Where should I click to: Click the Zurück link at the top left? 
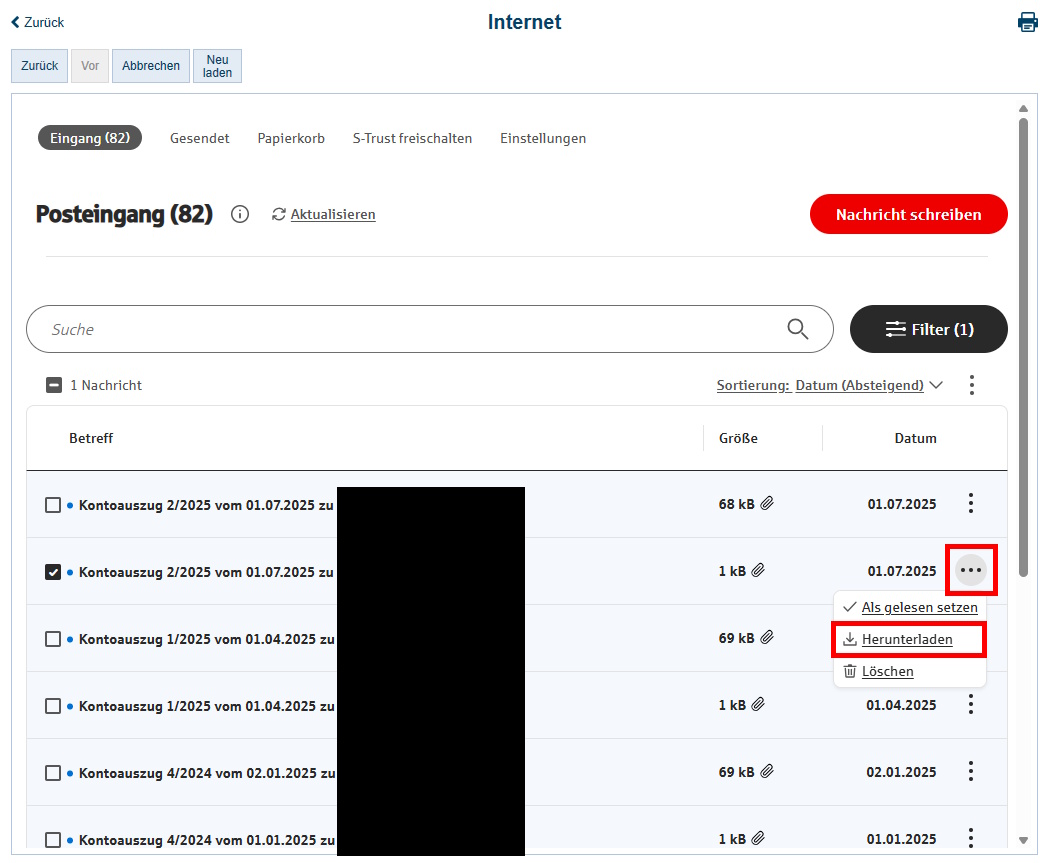pos(37,21)
